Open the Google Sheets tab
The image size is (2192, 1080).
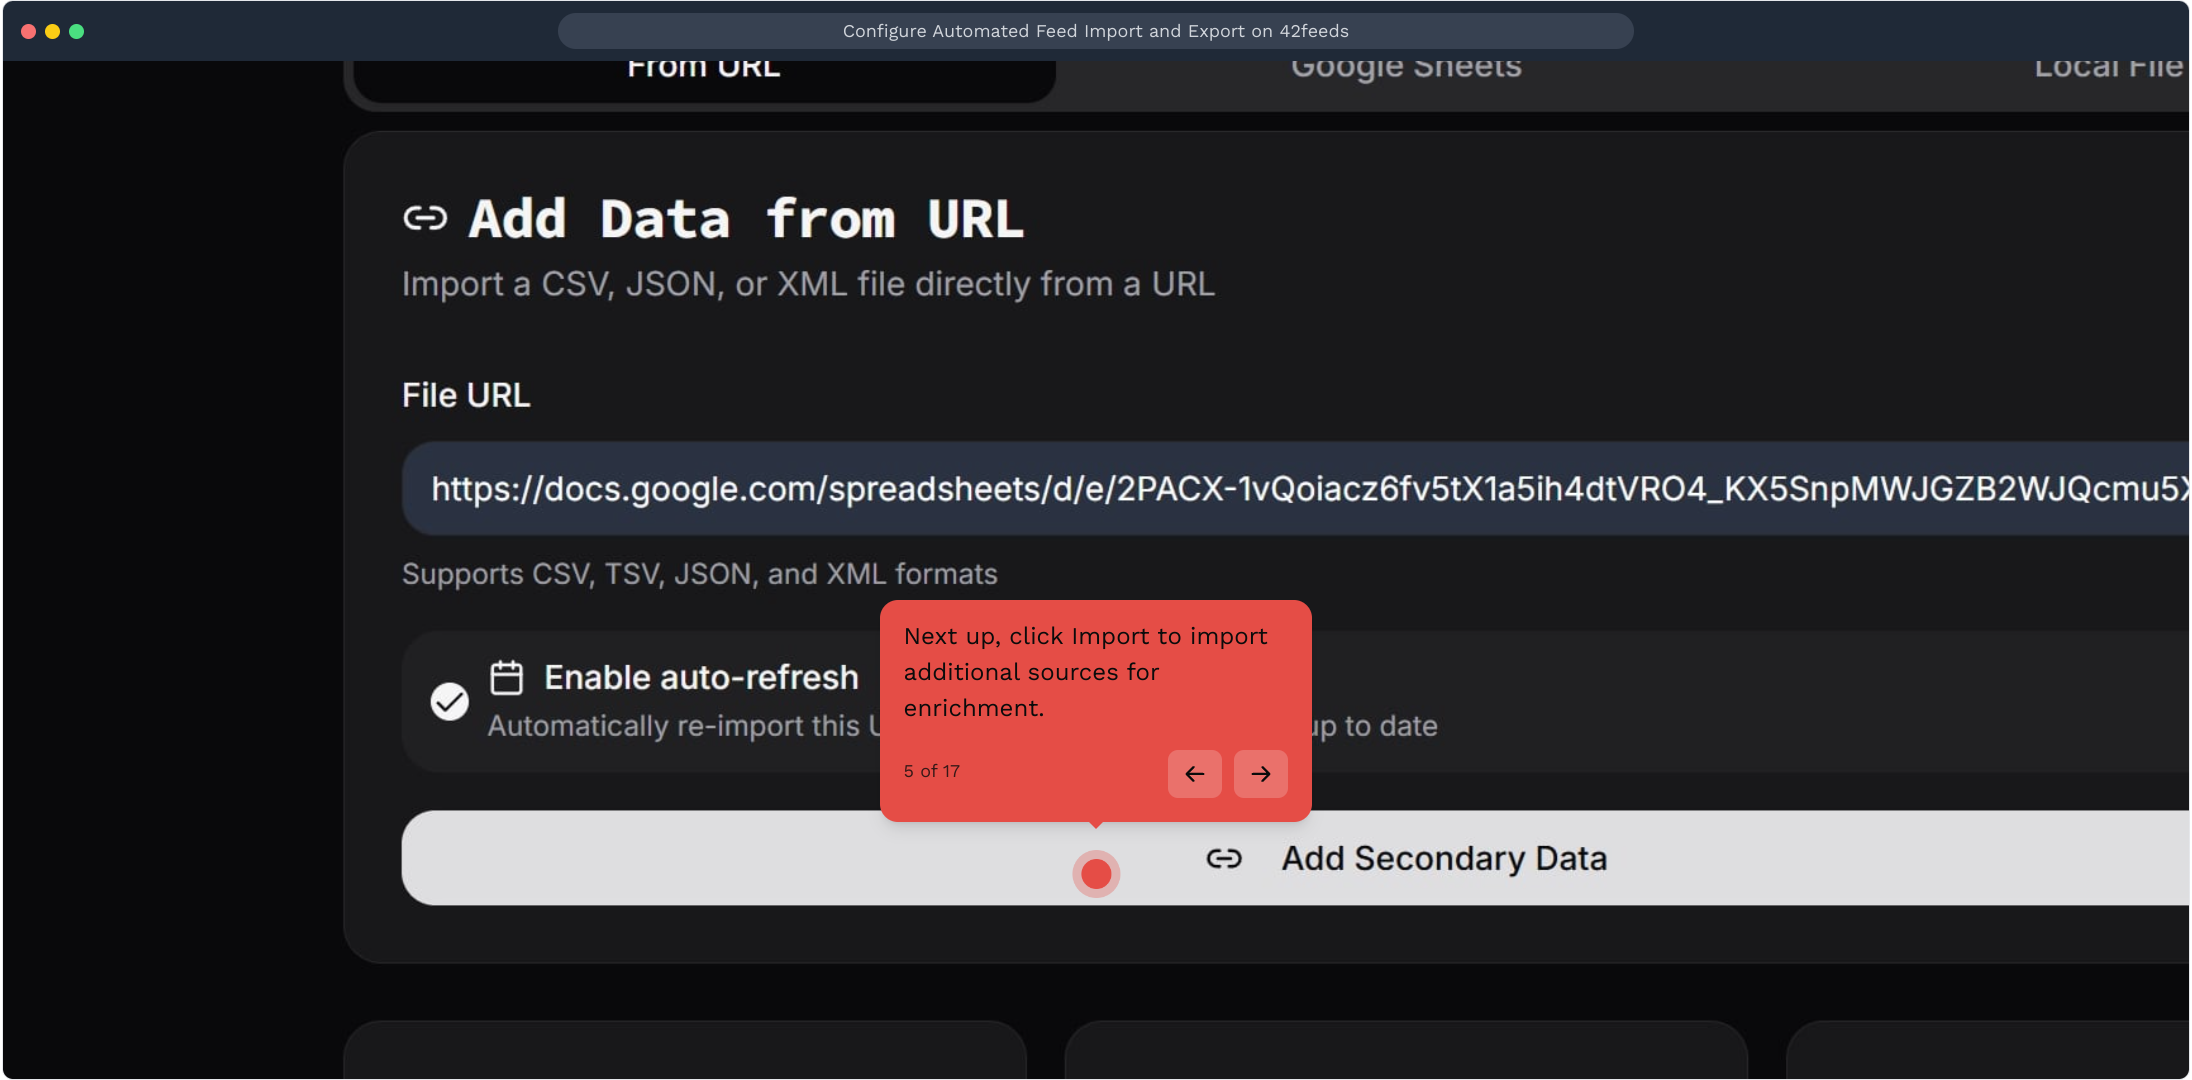(x=1406, y=70)
